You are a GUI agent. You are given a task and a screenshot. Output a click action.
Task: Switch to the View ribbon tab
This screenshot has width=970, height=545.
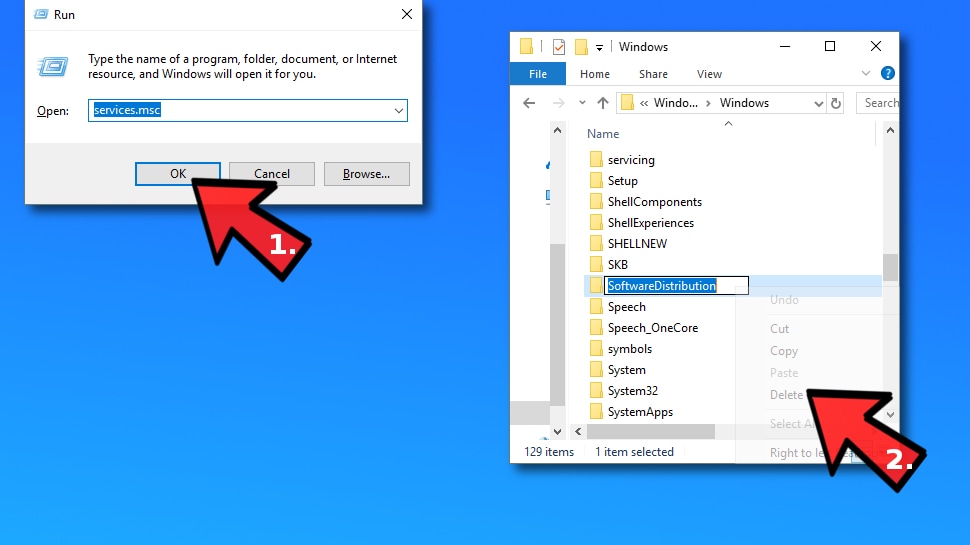coord(709,74)
